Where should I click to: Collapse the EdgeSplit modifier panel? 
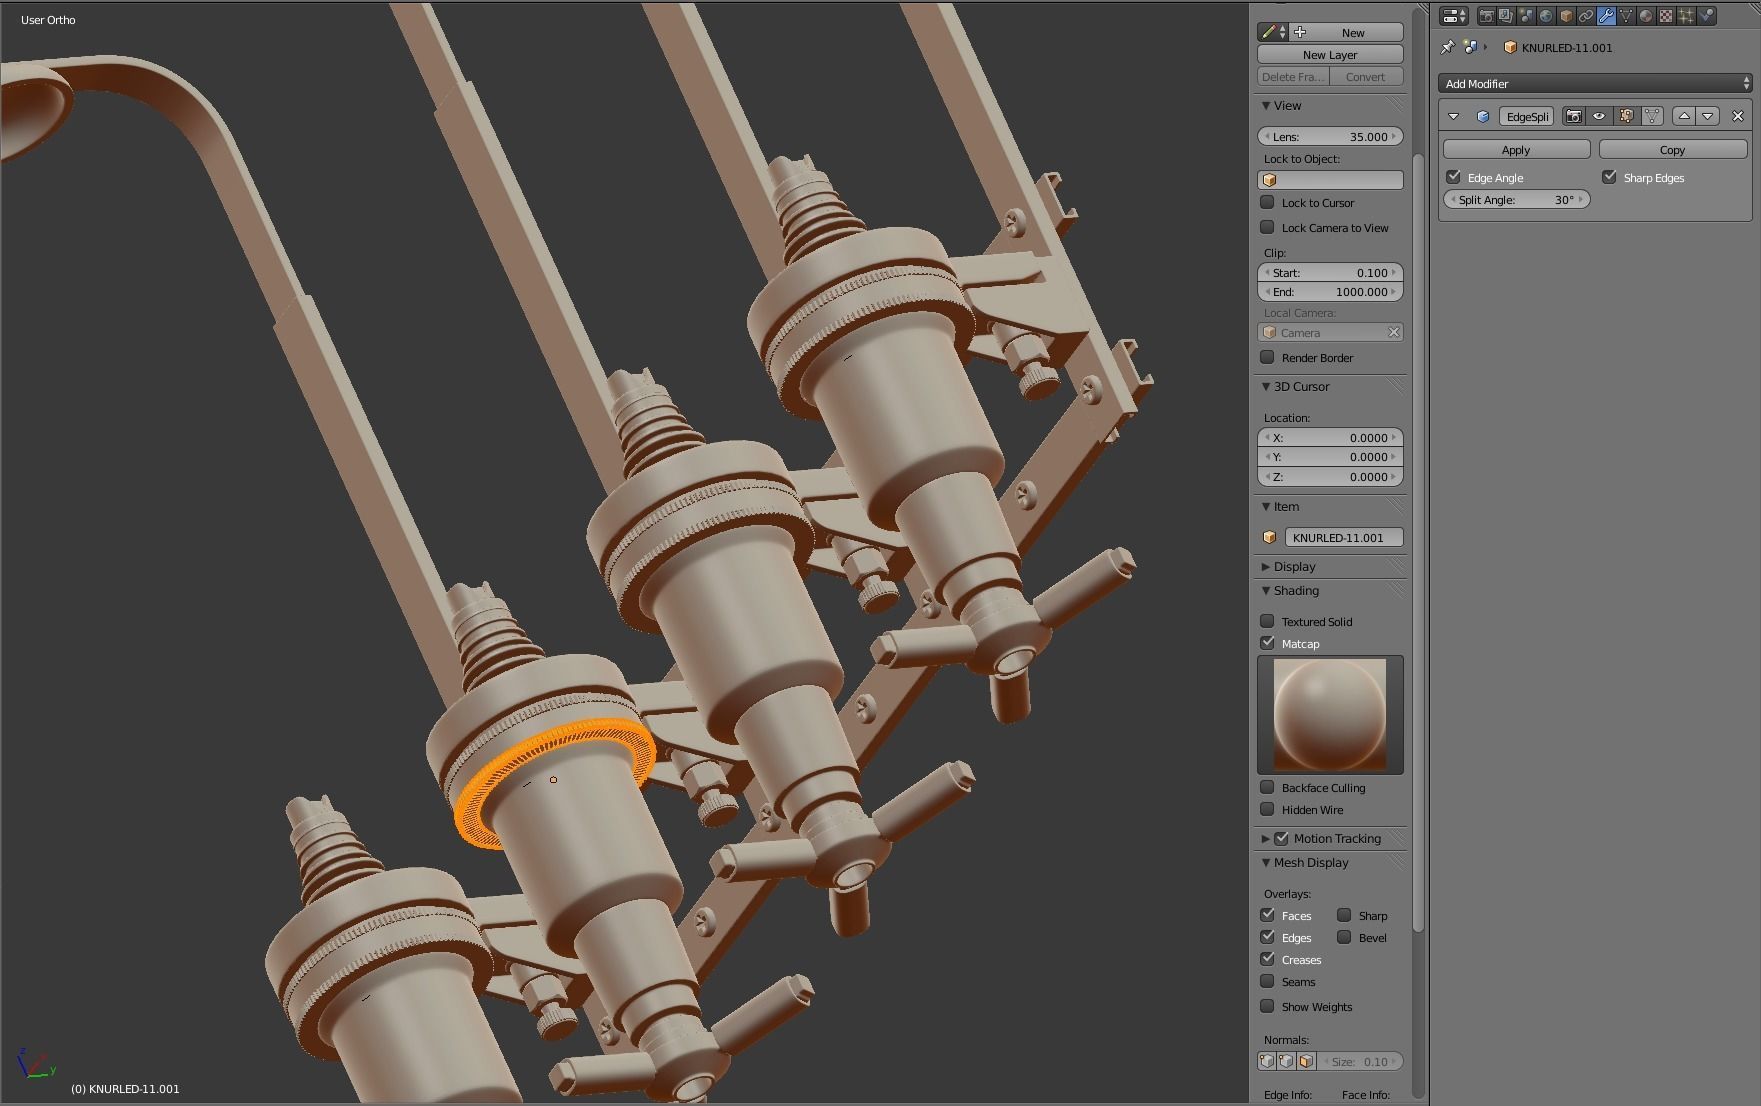1454,117
